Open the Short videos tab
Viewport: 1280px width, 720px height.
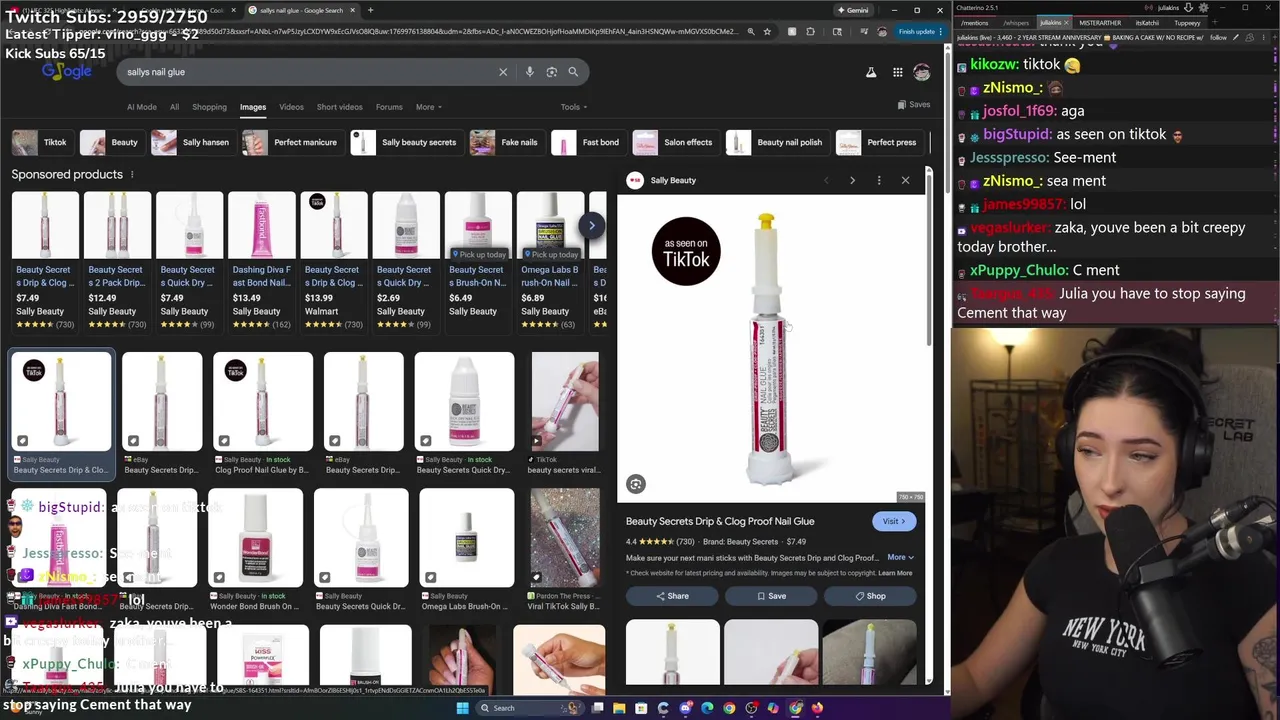(339, 107)
